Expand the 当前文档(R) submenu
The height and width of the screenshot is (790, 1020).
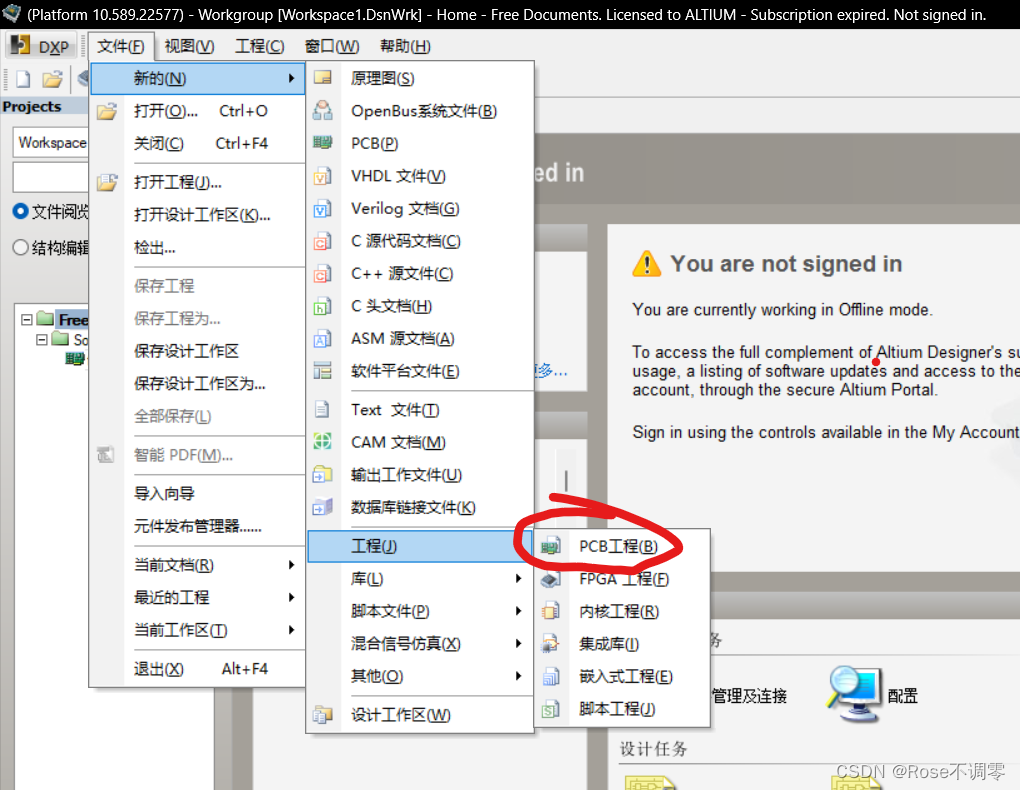[x=291, y=565]
